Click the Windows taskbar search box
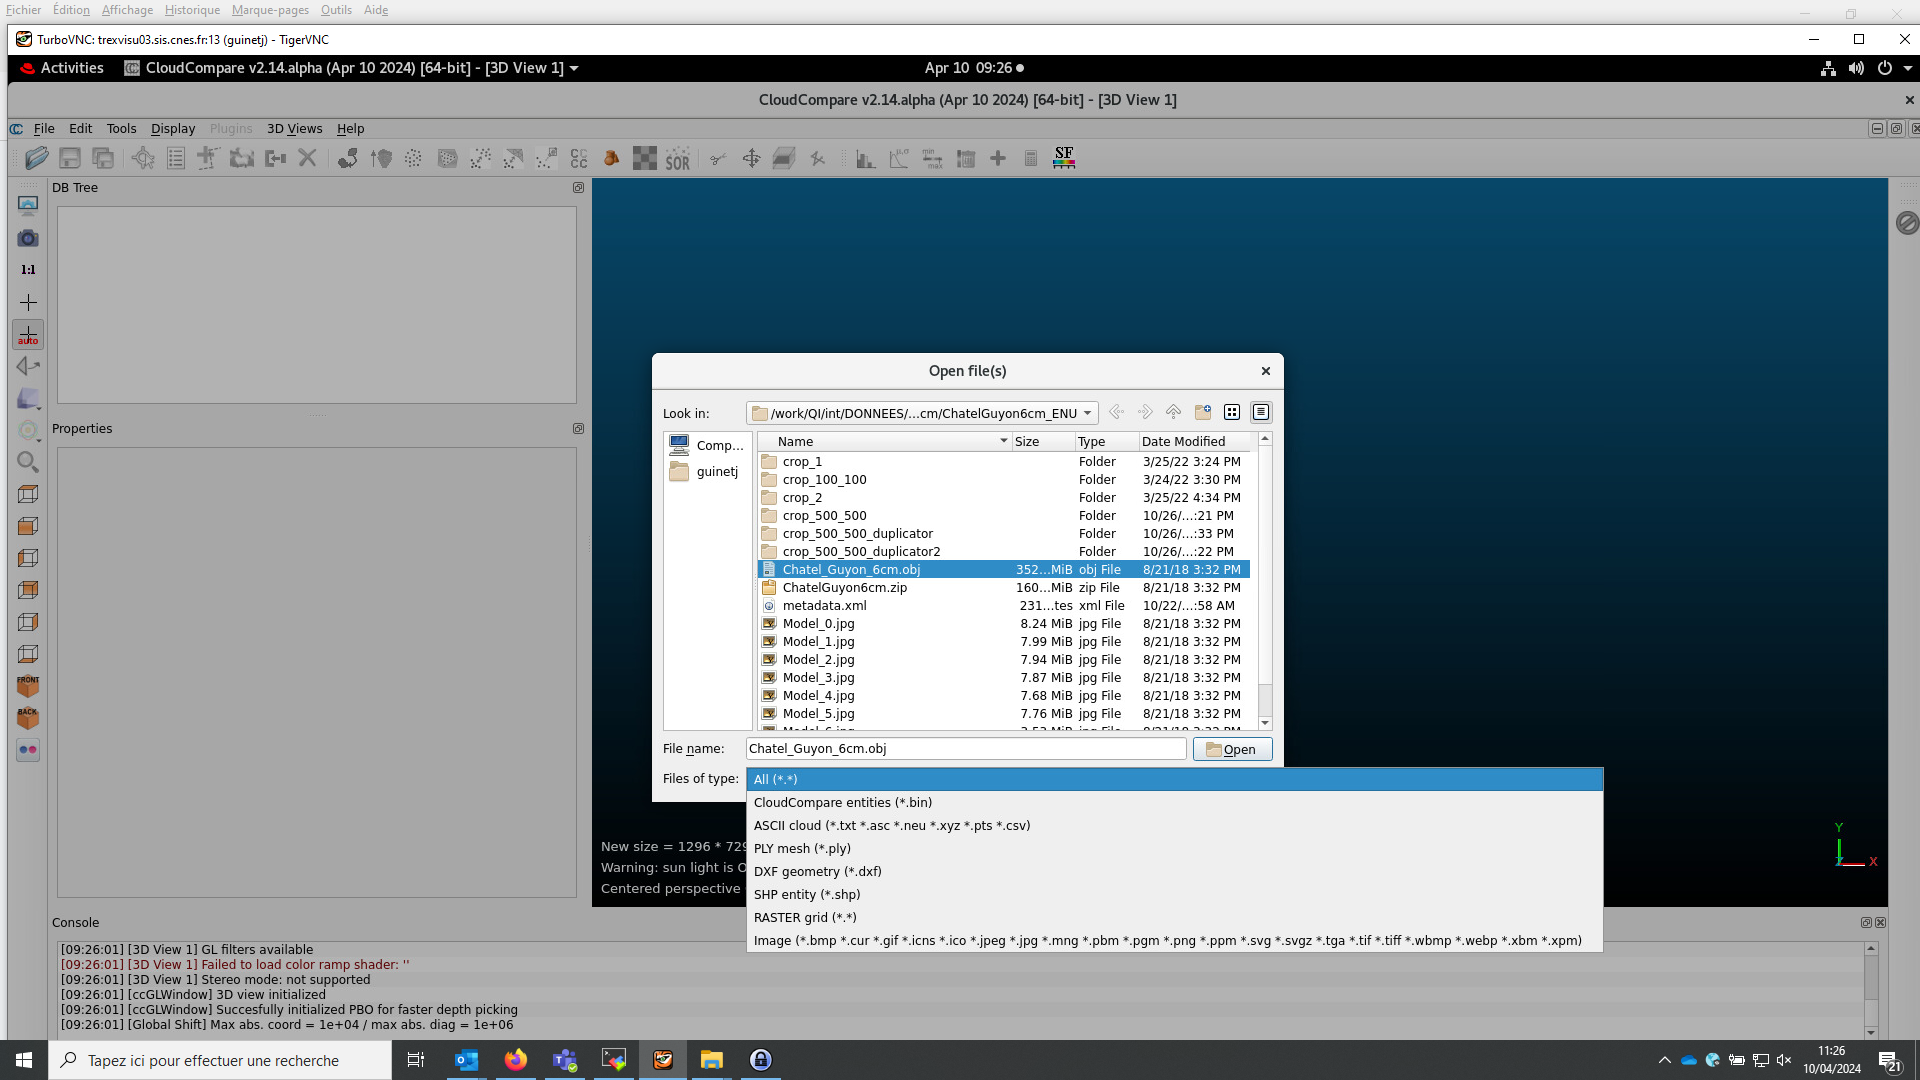The width and height of the screenshot is (1920, 1080). [x=220, y=1060]
